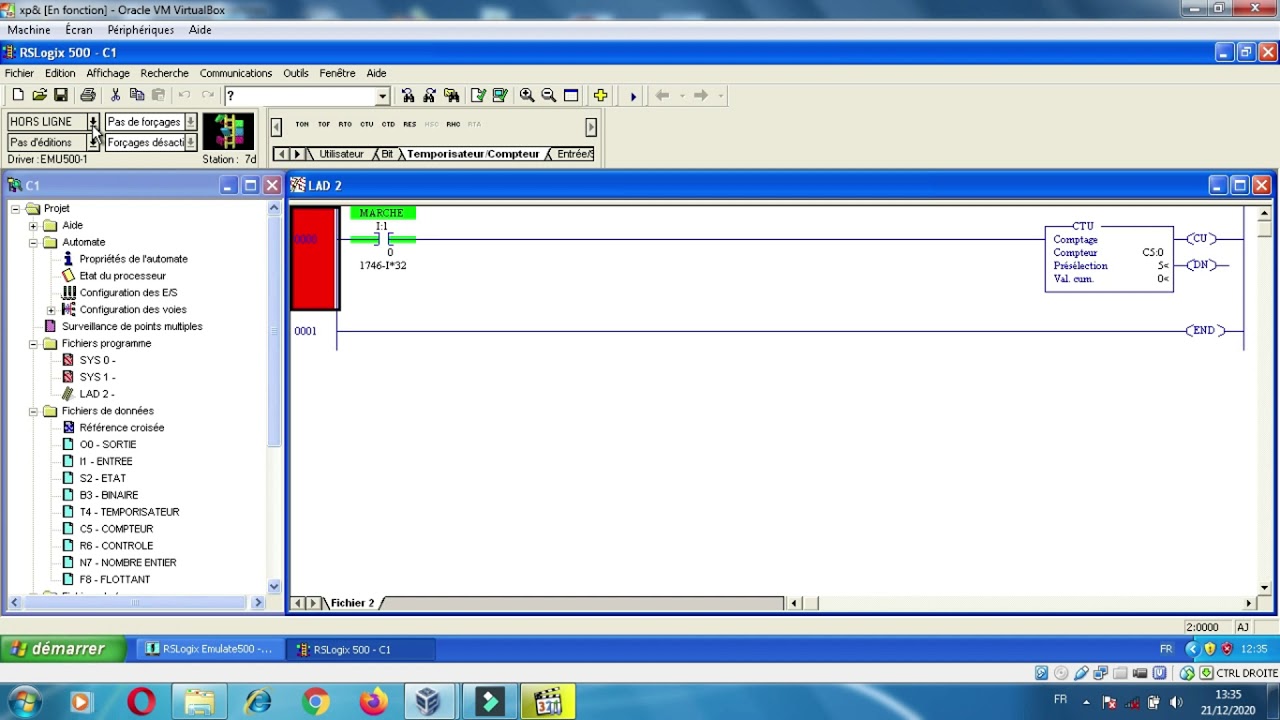Expand Configuration des voies node

(51, 310)
